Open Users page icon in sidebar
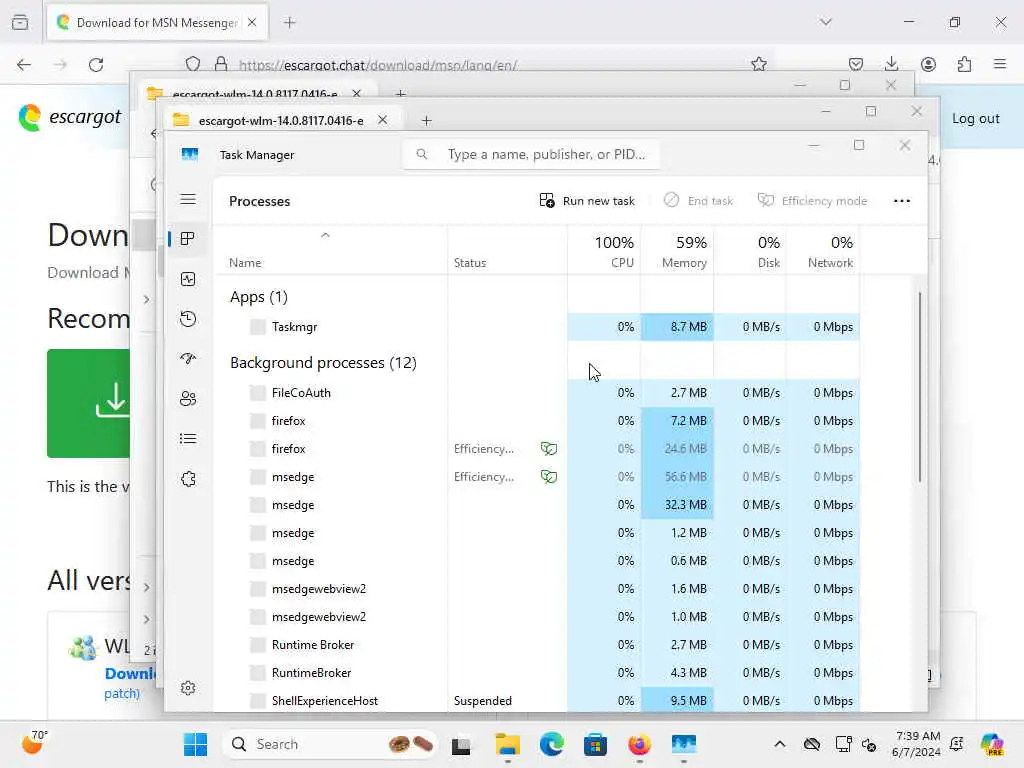The height and width of the screenshot is (768, 1024). [x=188, y=398]
